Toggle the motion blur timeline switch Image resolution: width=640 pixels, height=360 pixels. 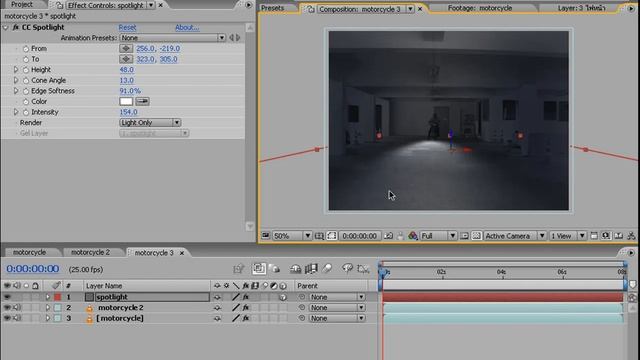(x=327, y=268)
